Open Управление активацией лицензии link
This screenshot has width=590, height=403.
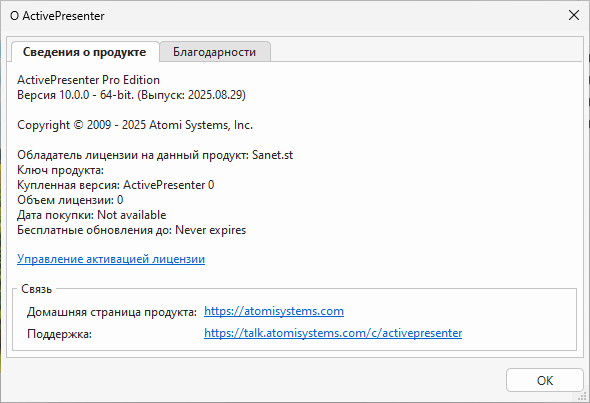point(111,259)
